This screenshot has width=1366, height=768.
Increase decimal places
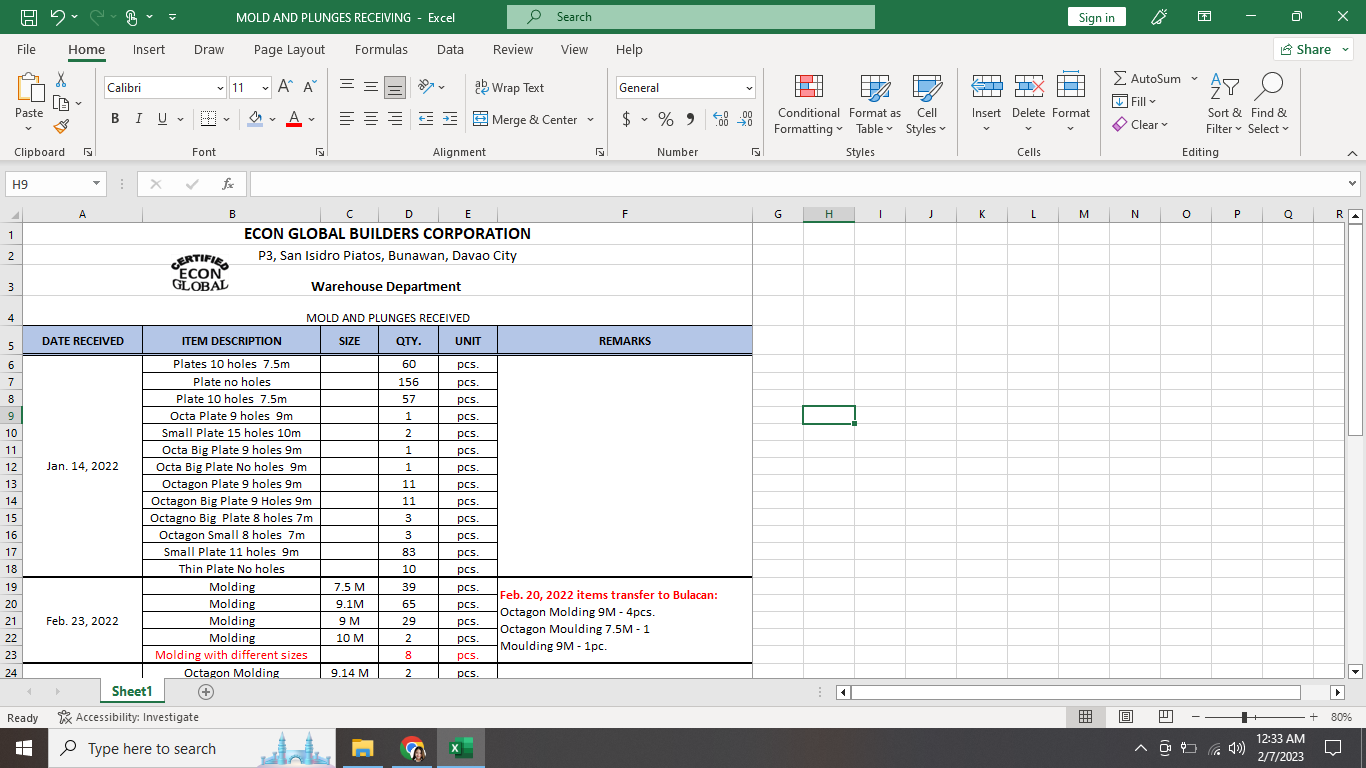point(721,119)
